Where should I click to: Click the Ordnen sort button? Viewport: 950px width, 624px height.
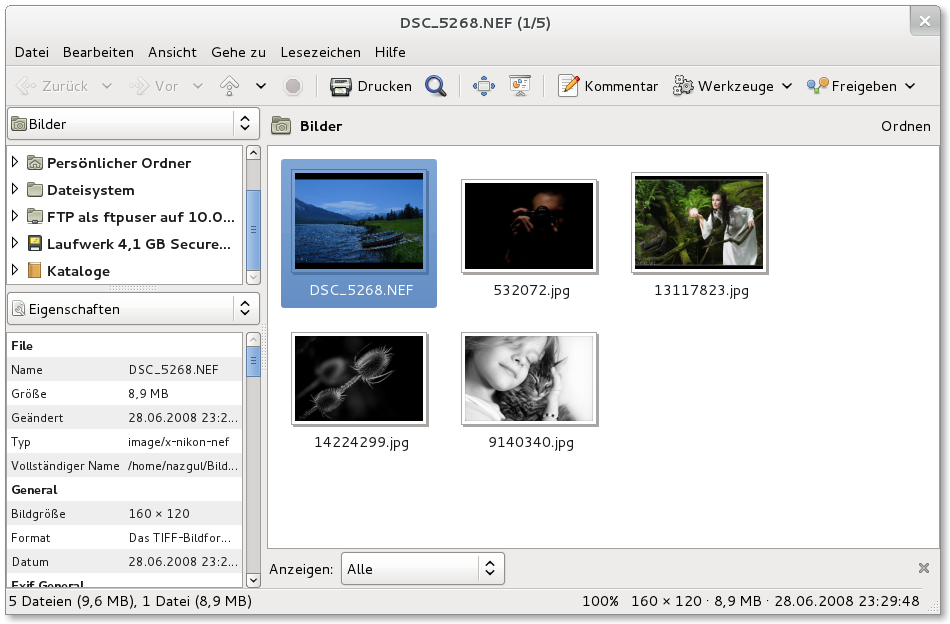(x=906, y=126)
